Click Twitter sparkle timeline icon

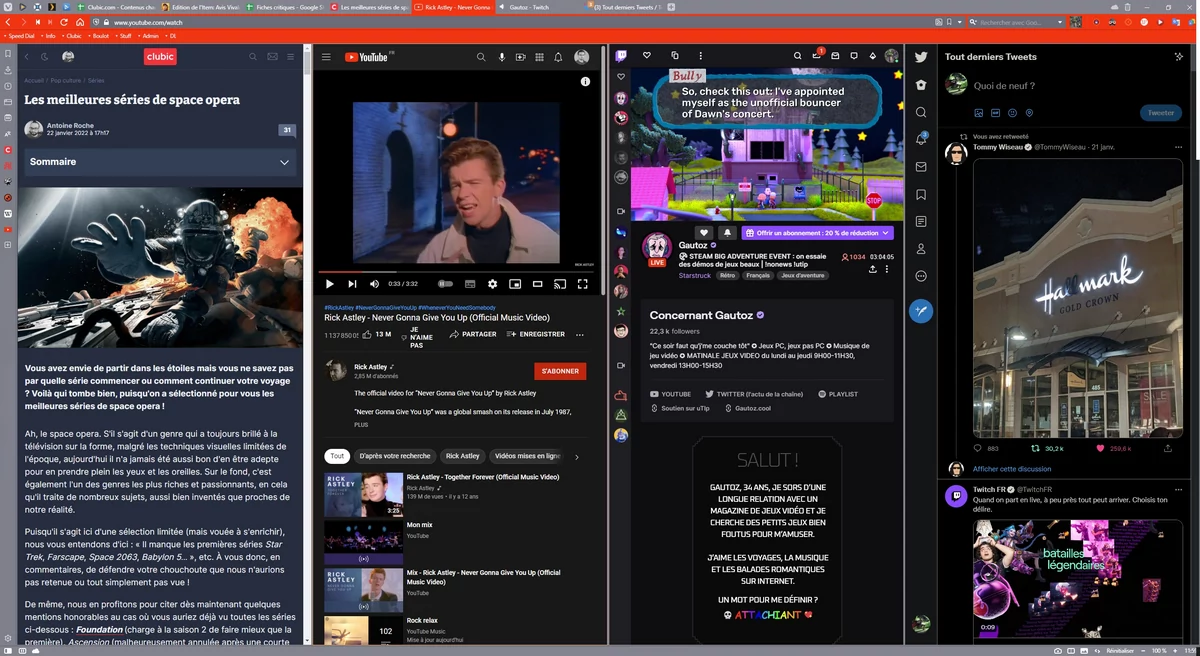(1179, 57)
